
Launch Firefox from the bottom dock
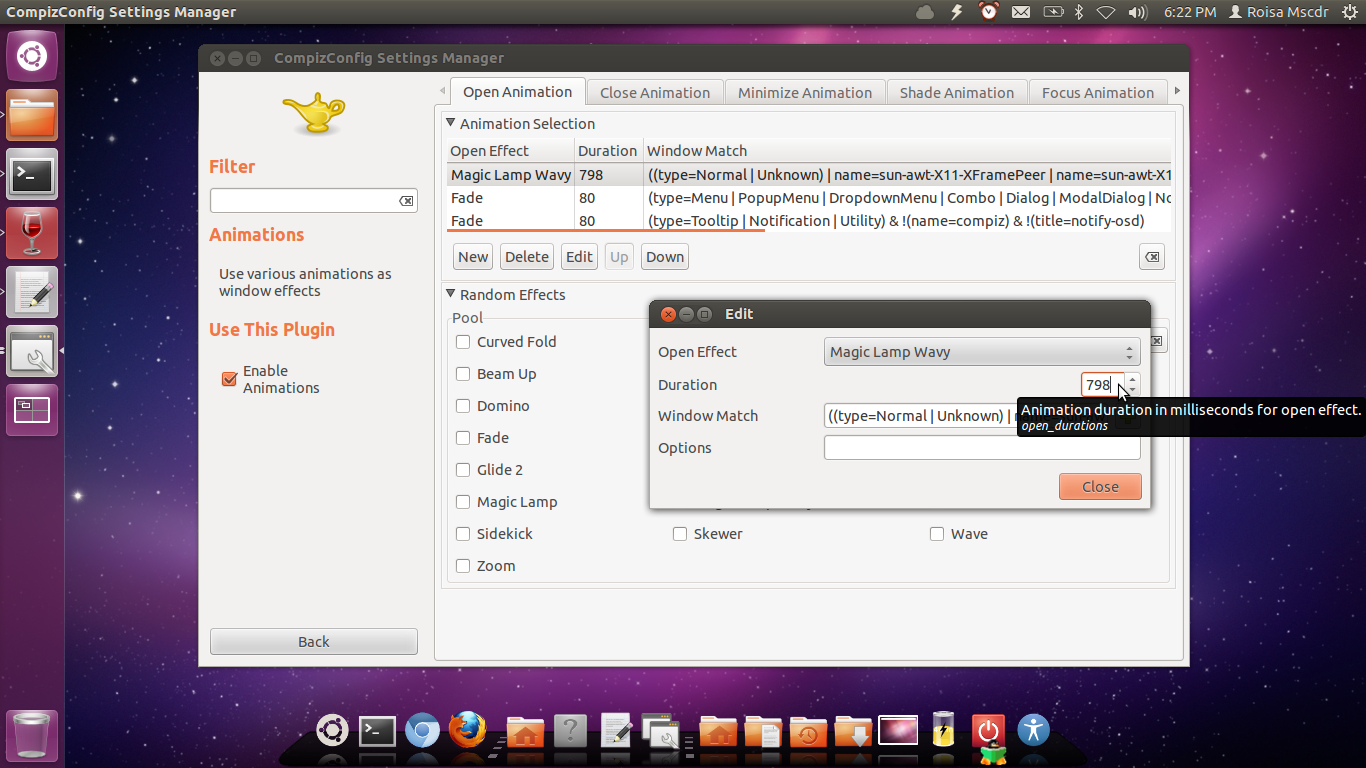coord(467,730)
